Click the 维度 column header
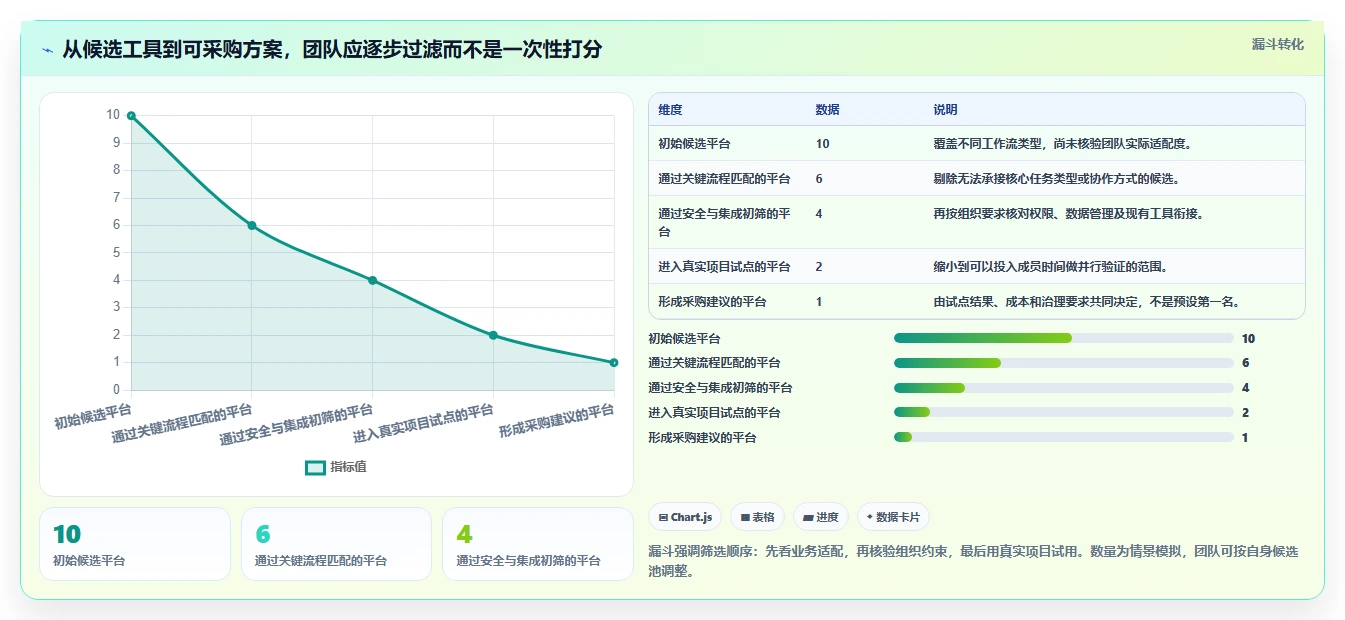The height and width of the screenshot is (620, 1345). [670, 110]
